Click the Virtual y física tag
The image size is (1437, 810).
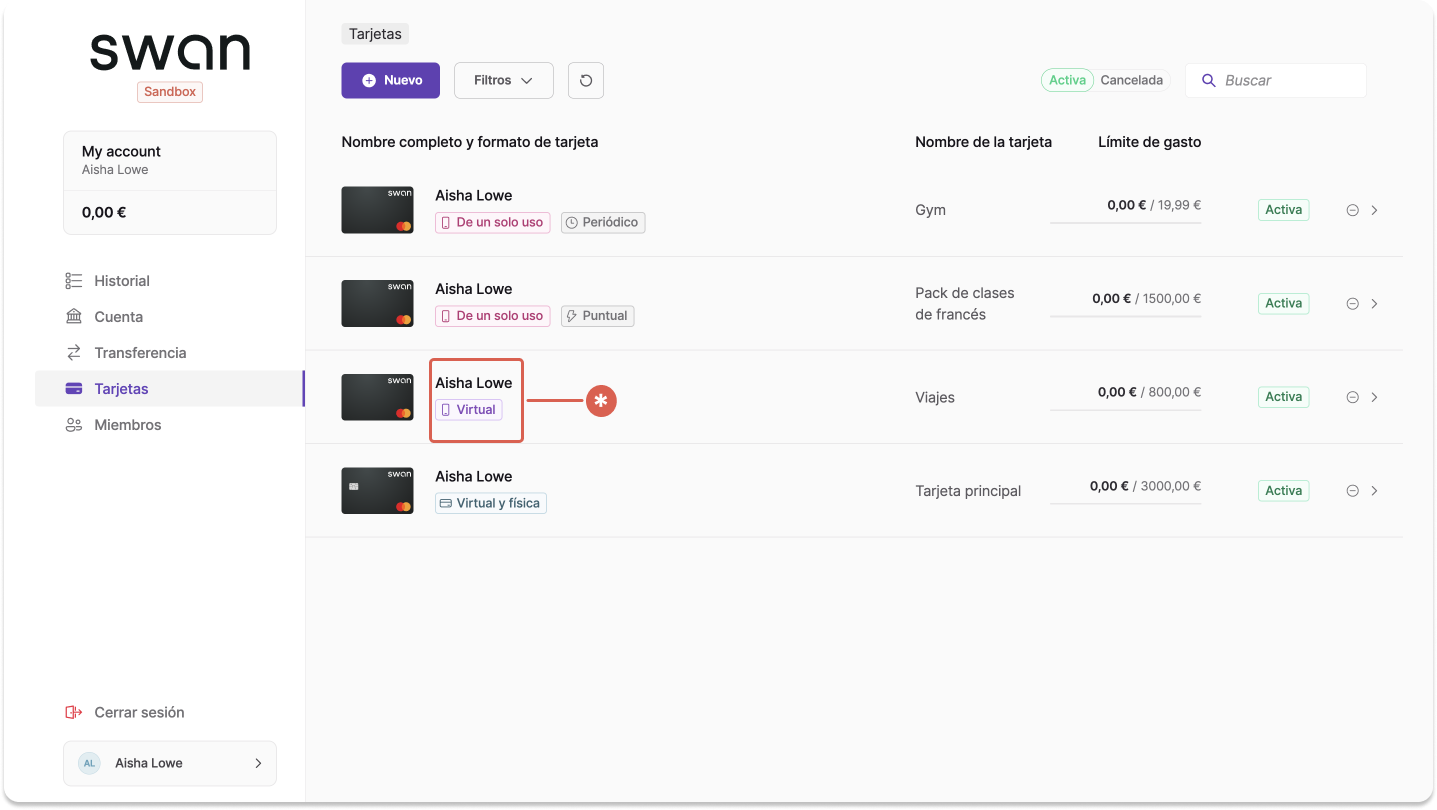click(490, 503)
